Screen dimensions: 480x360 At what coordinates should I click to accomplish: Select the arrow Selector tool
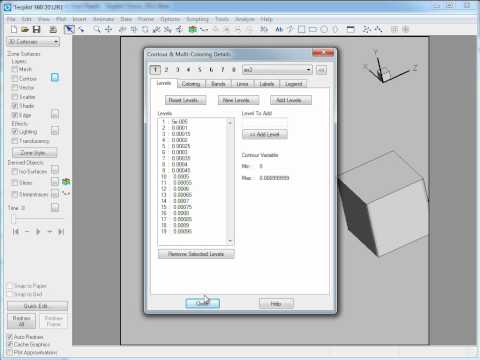click(x=69, y=29)
